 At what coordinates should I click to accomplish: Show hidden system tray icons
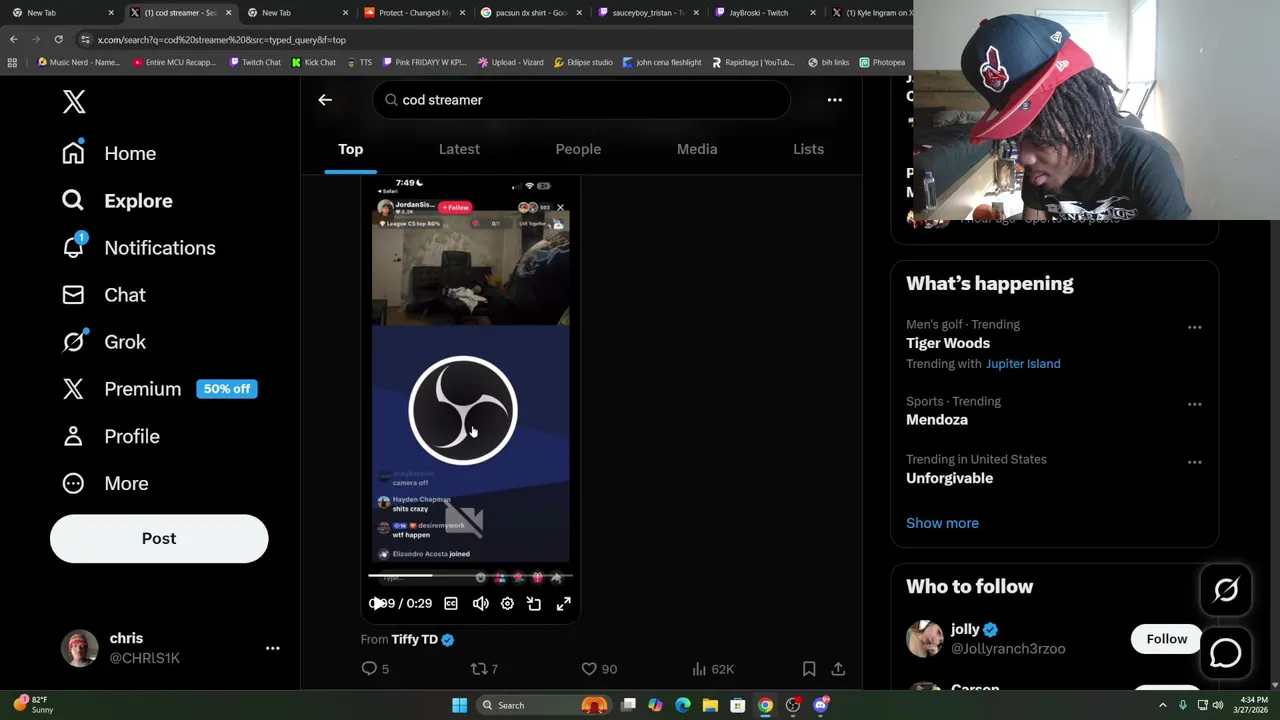[1162, 705]
